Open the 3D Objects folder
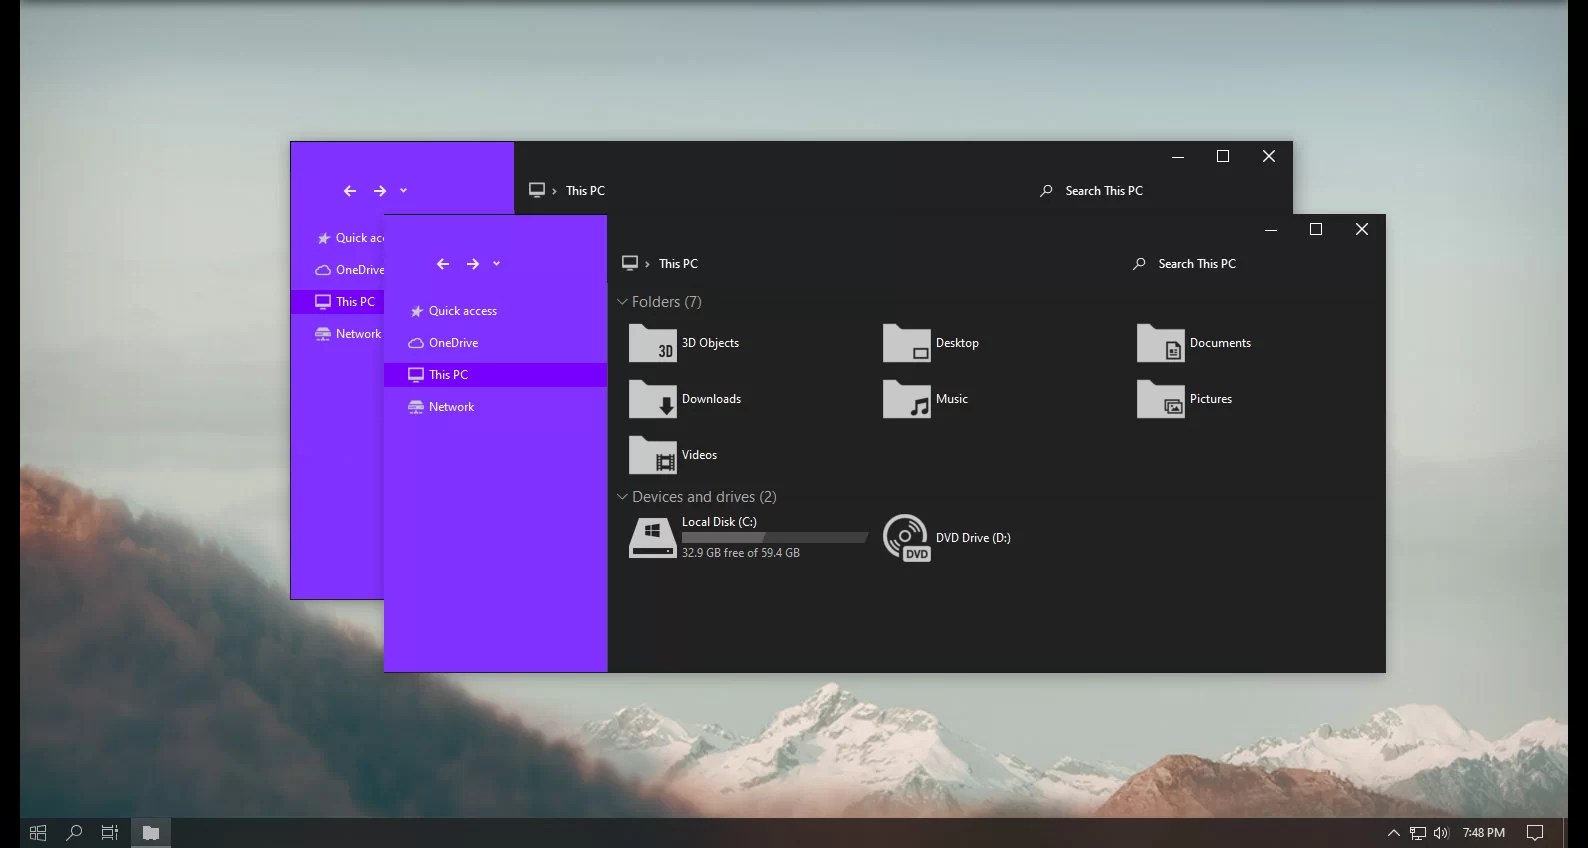 [x=685, y=343]
